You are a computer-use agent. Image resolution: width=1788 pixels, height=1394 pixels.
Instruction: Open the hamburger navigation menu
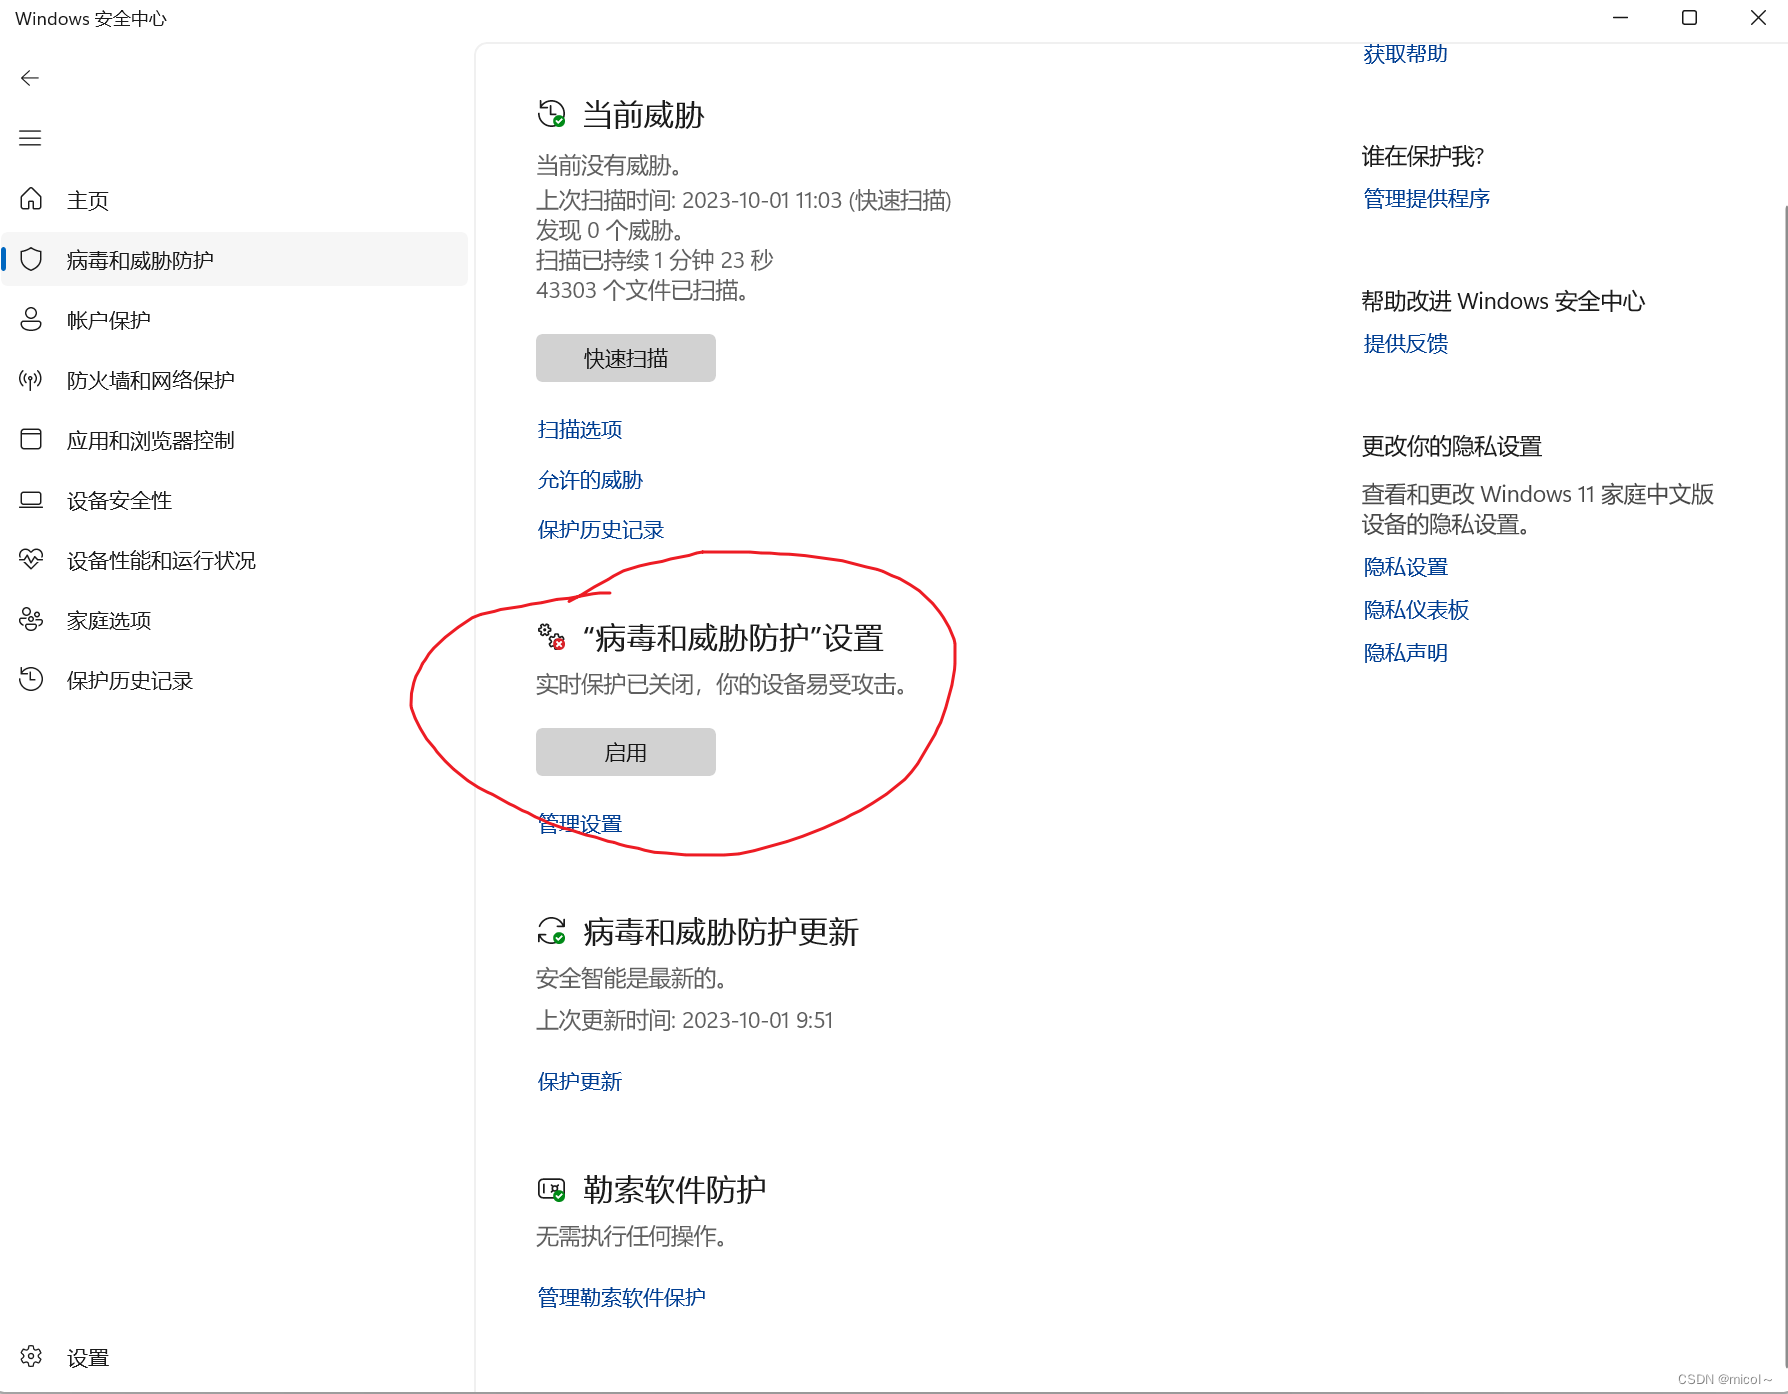(30, 137)
